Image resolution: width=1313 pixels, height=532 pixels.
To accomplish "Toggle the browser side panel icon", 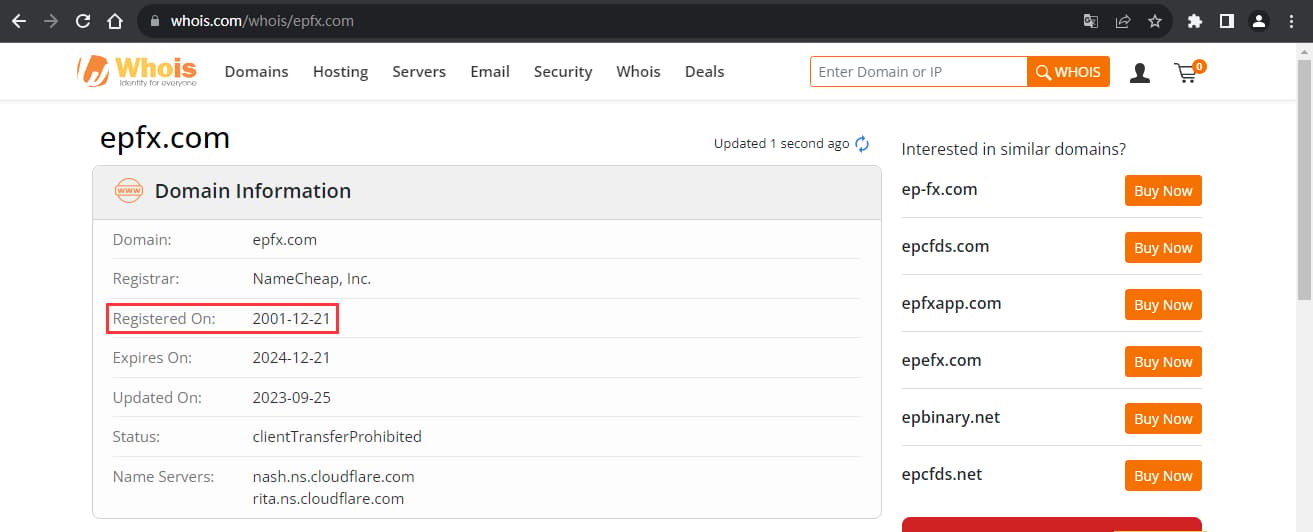I will [x=1226, y=20].
